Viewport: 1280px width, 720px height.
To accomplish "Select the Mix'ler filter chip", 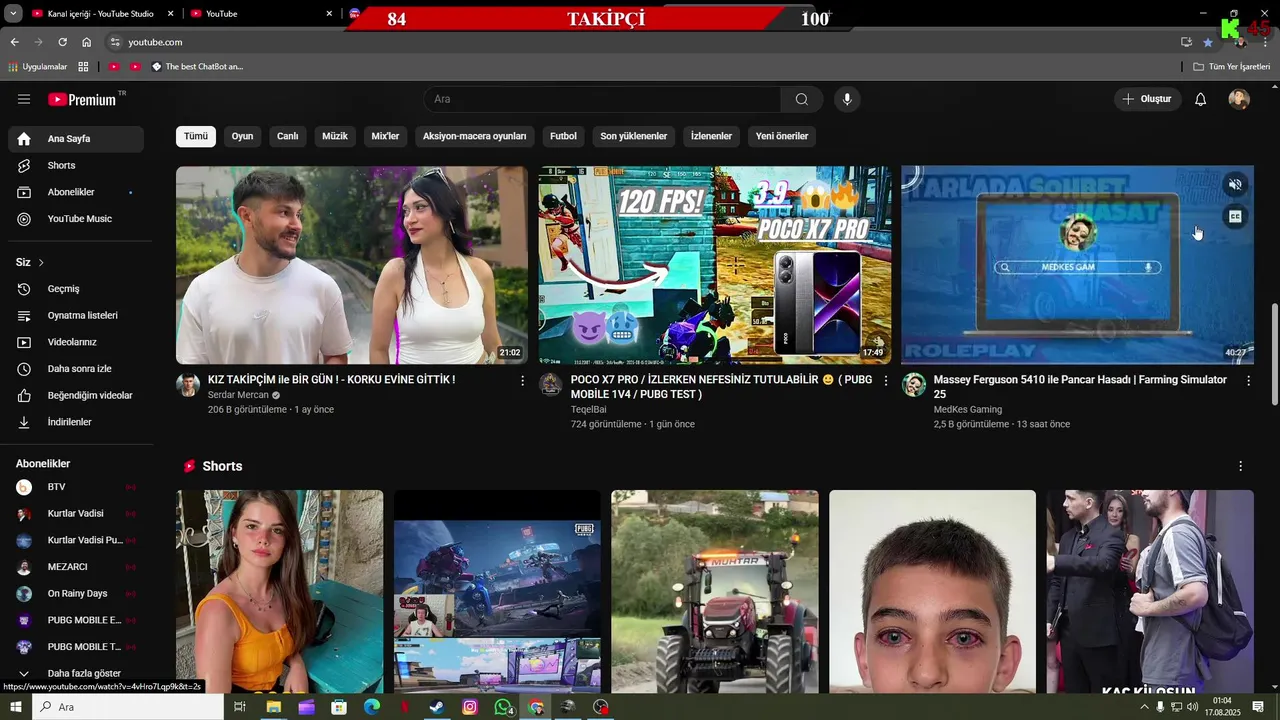I will [x=385, y=136].
